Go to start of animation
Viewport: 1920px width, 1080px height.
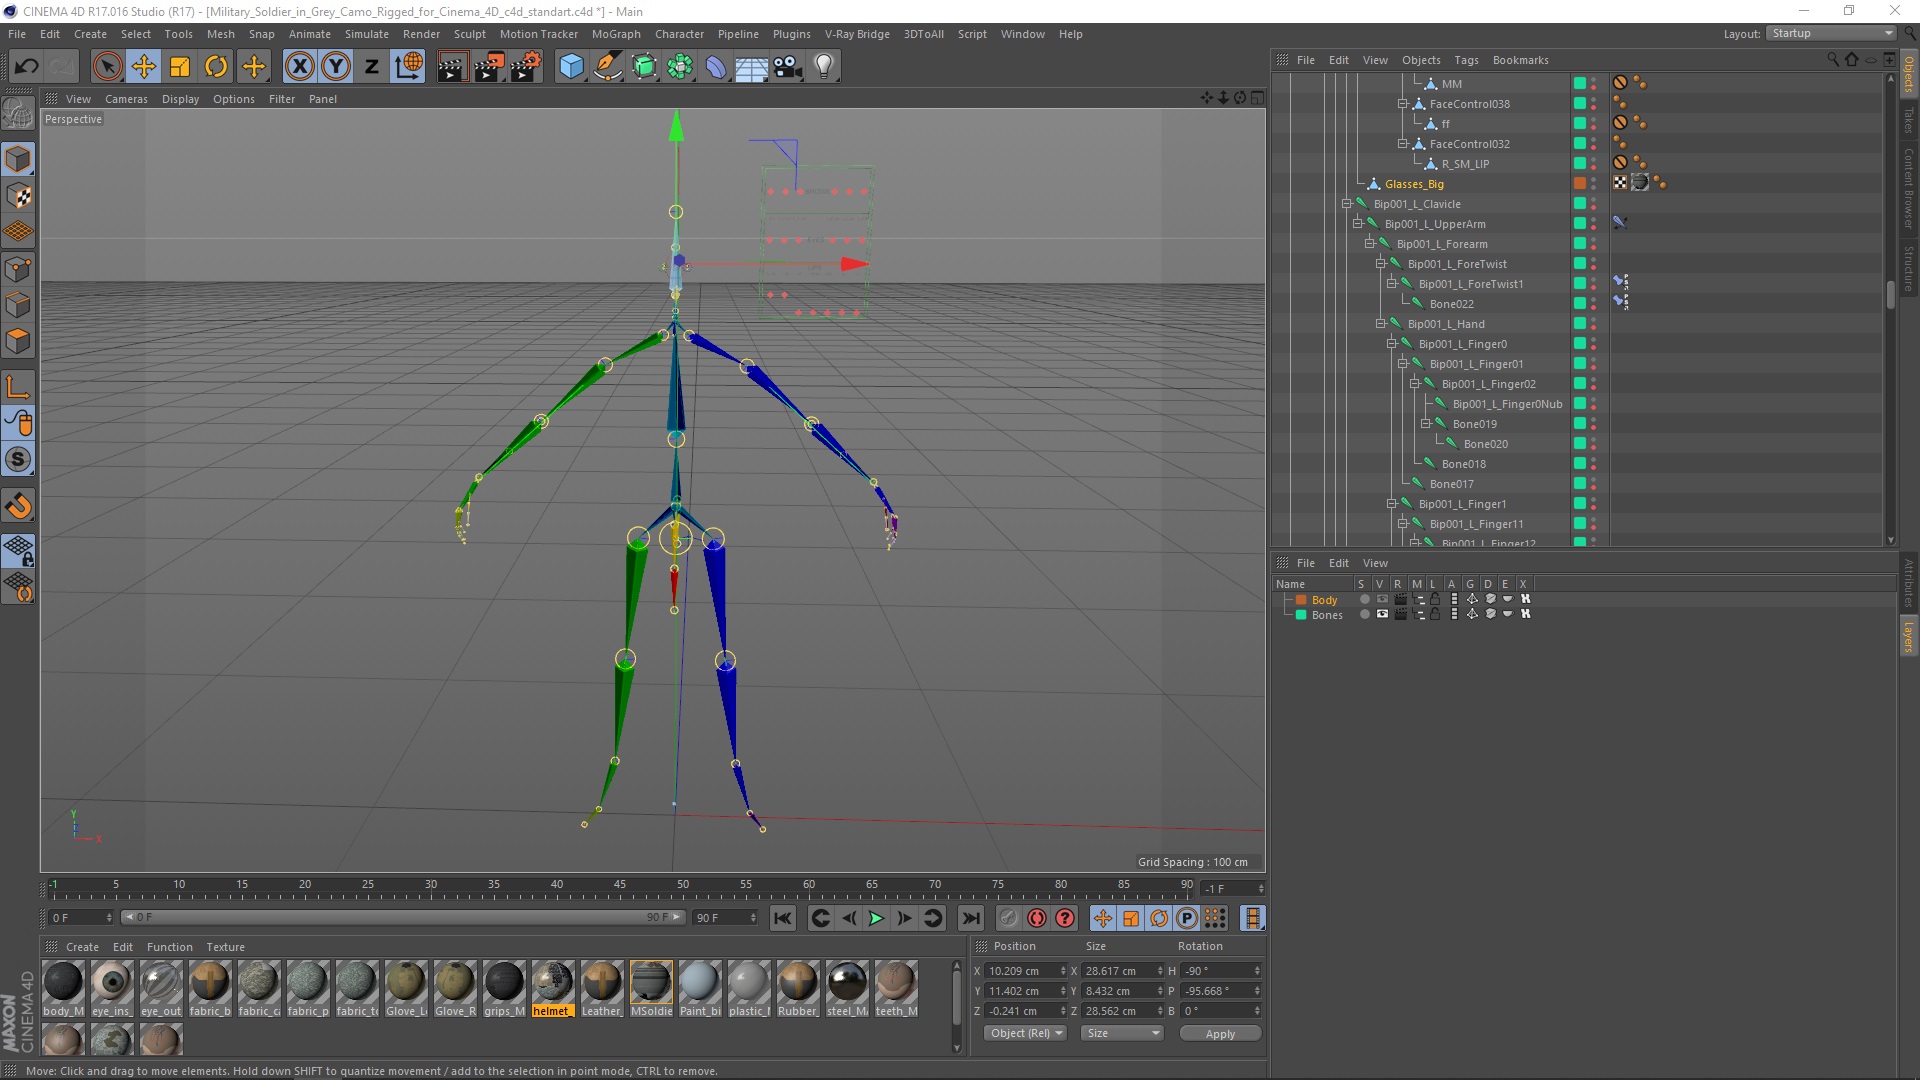click(x=783, y=918)
